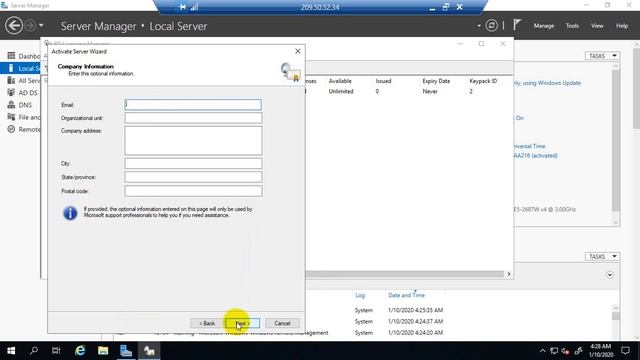This screenshot has height=360, width=640.
Task: Click the Back button in wizard
Action: point(207,323)
